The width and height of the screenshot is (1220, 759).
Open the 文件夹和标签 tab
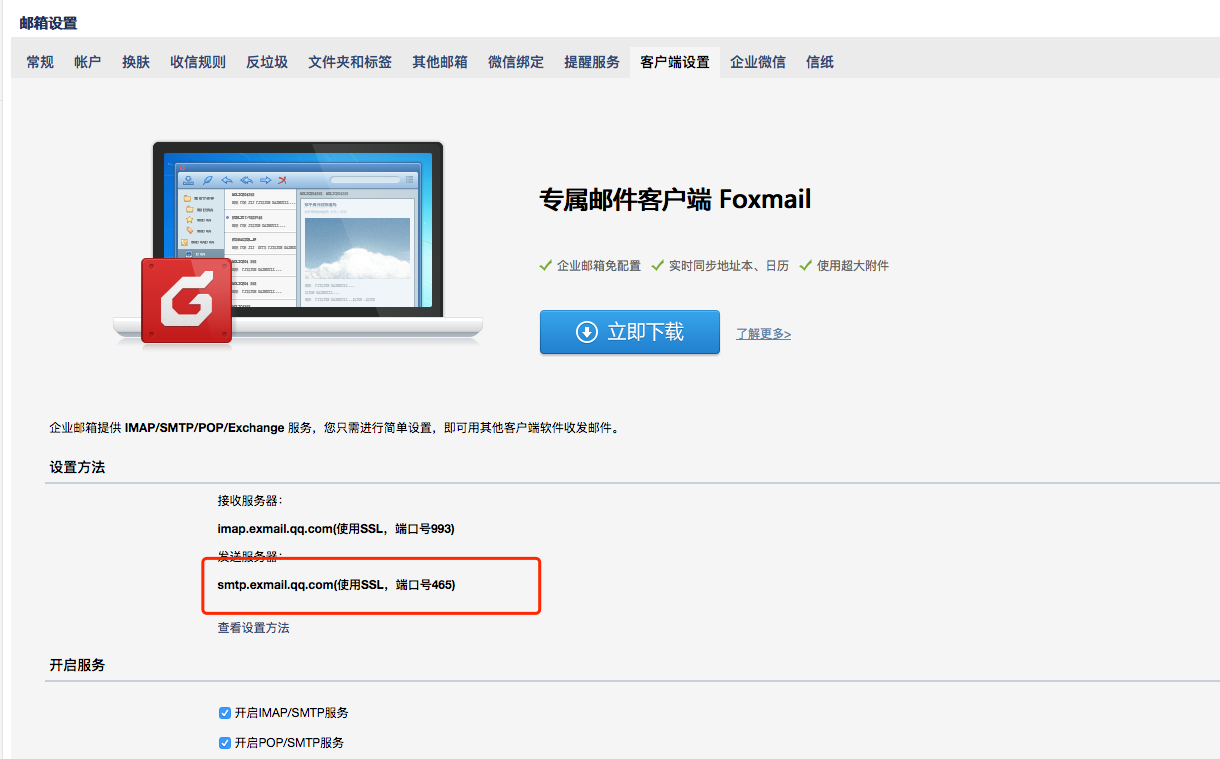coord(350,62)
